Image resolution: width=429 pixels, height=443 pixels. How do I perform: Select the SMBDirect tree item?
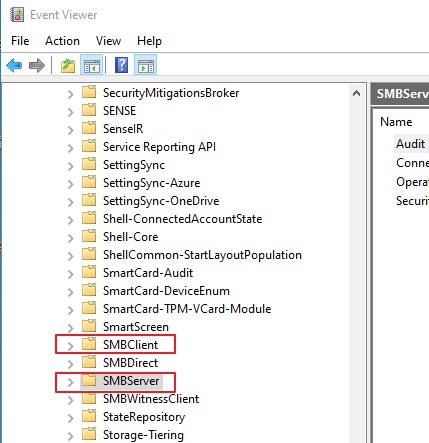(x=130, y=363)
